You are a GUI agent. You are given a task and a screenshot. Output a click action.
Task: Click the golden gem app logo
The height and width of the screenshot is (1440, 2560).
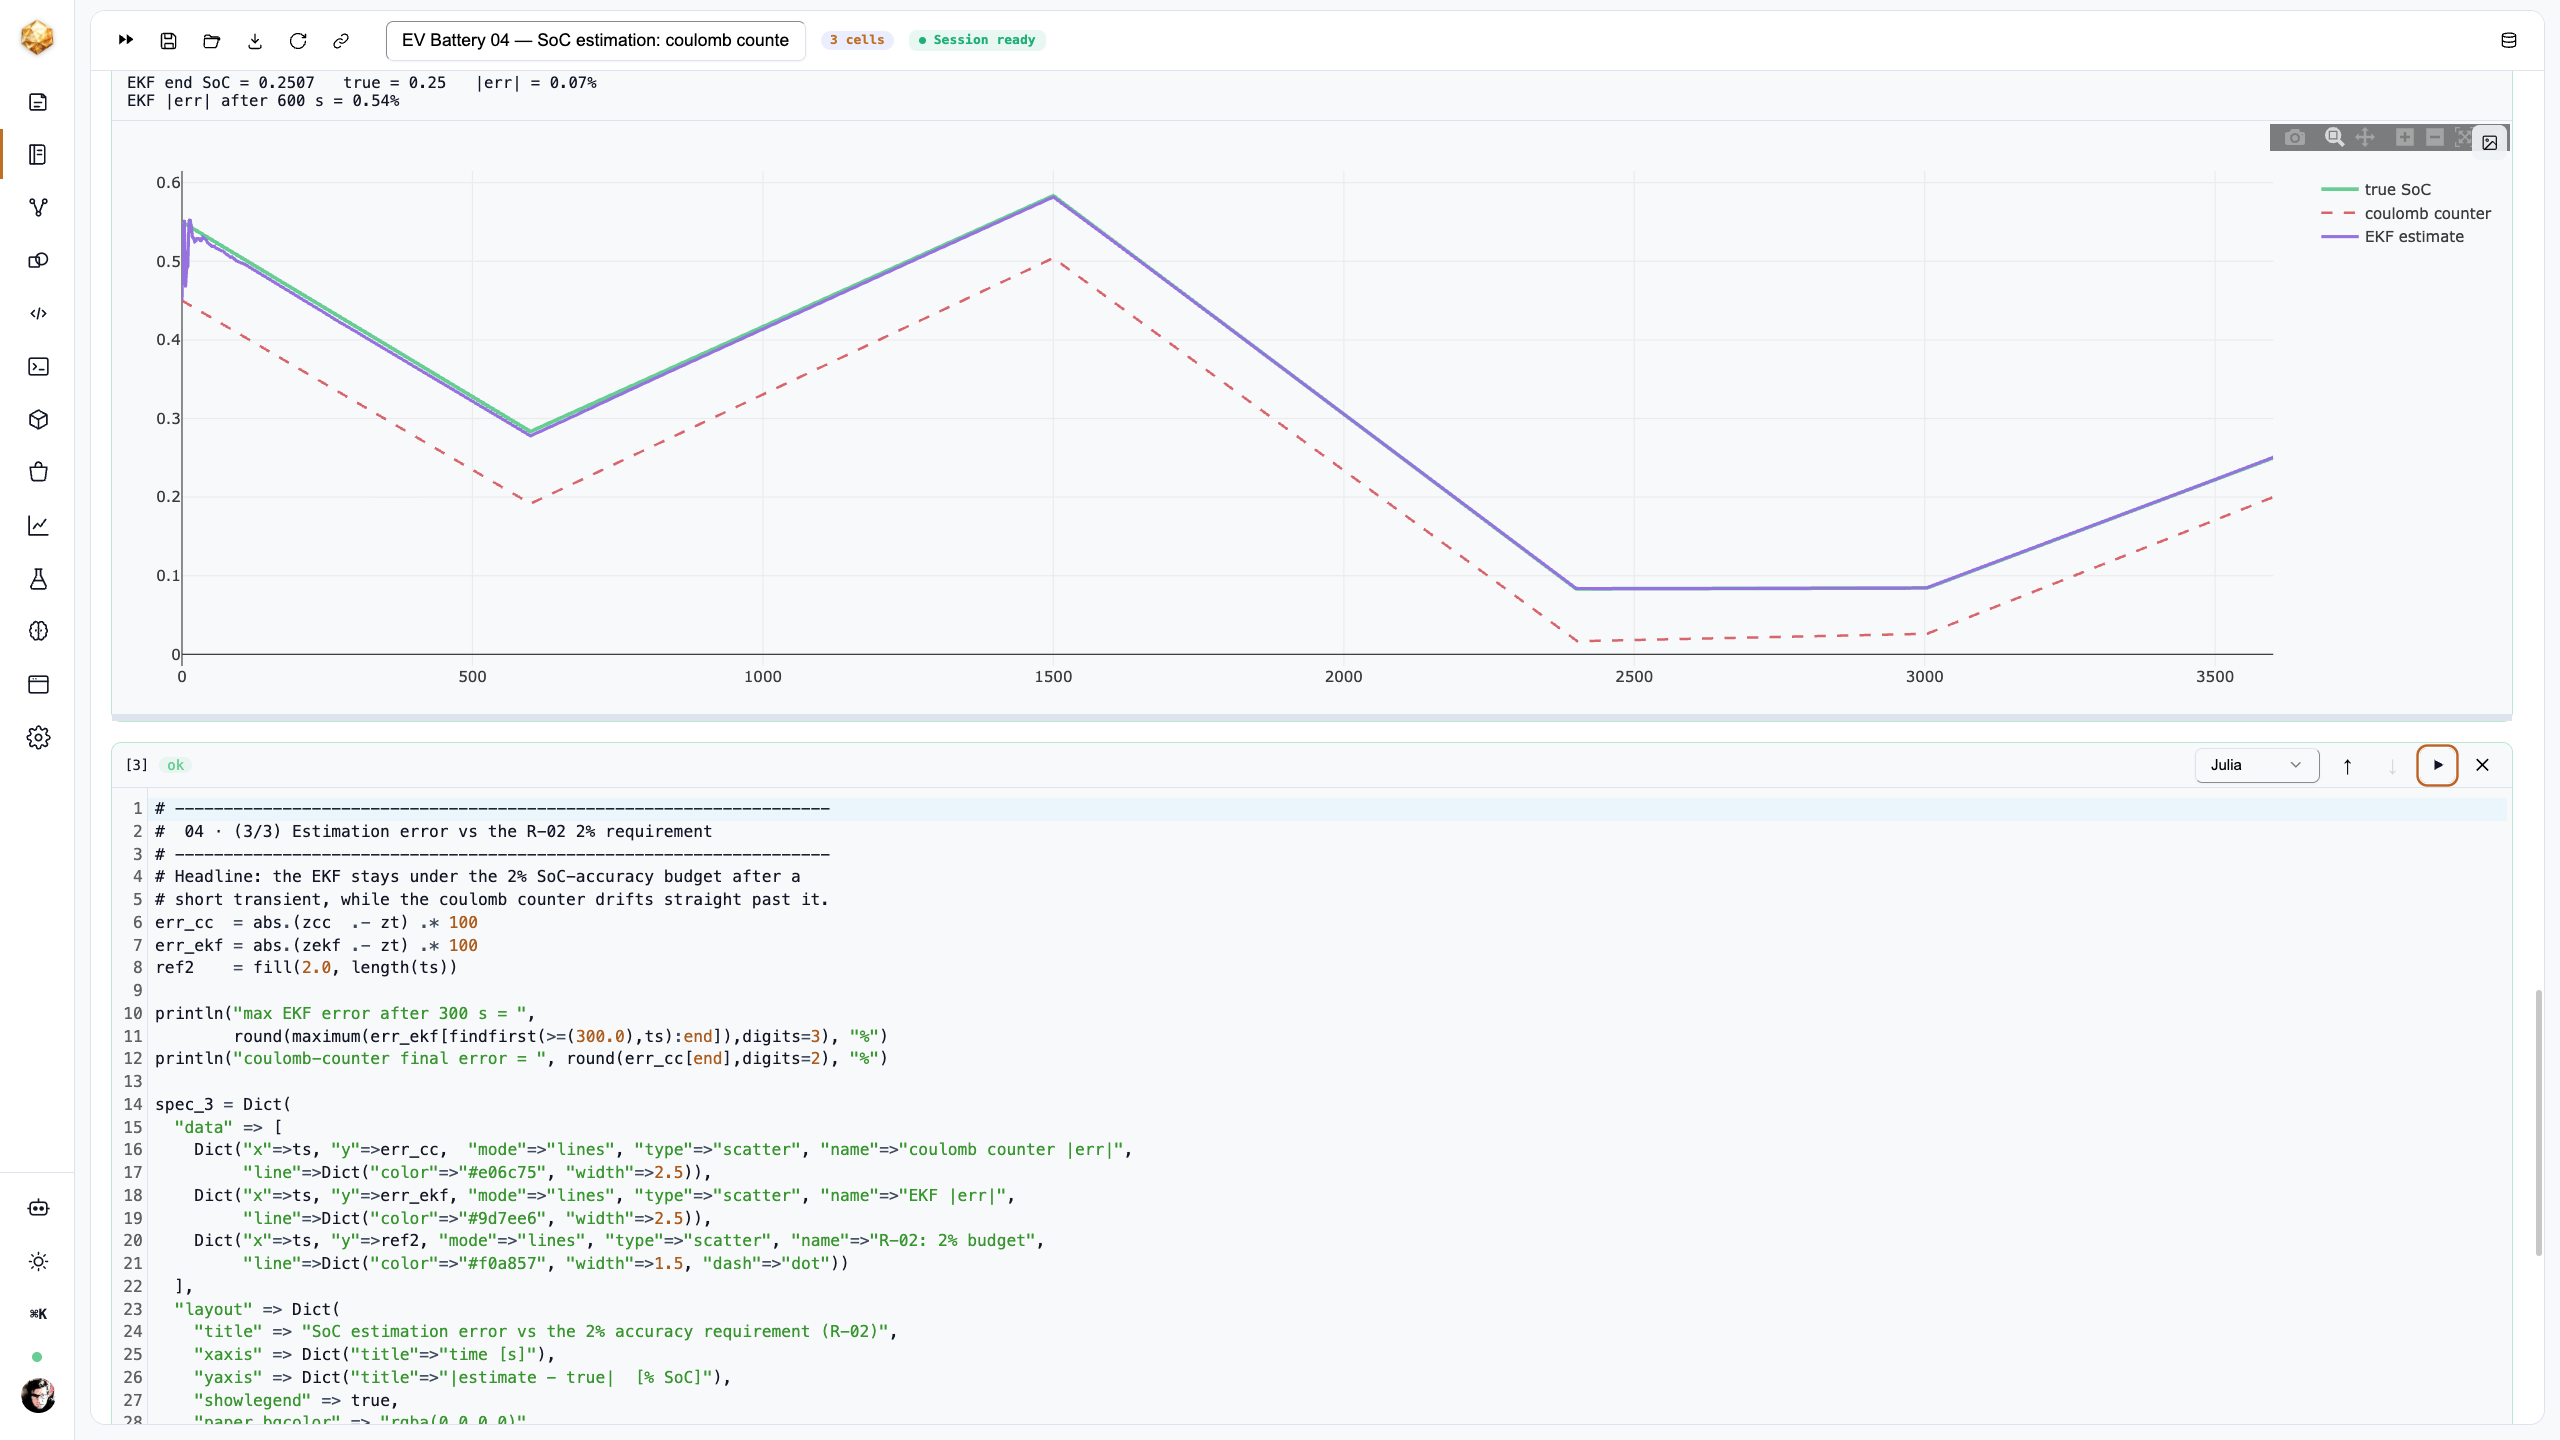tap(37, 38)
